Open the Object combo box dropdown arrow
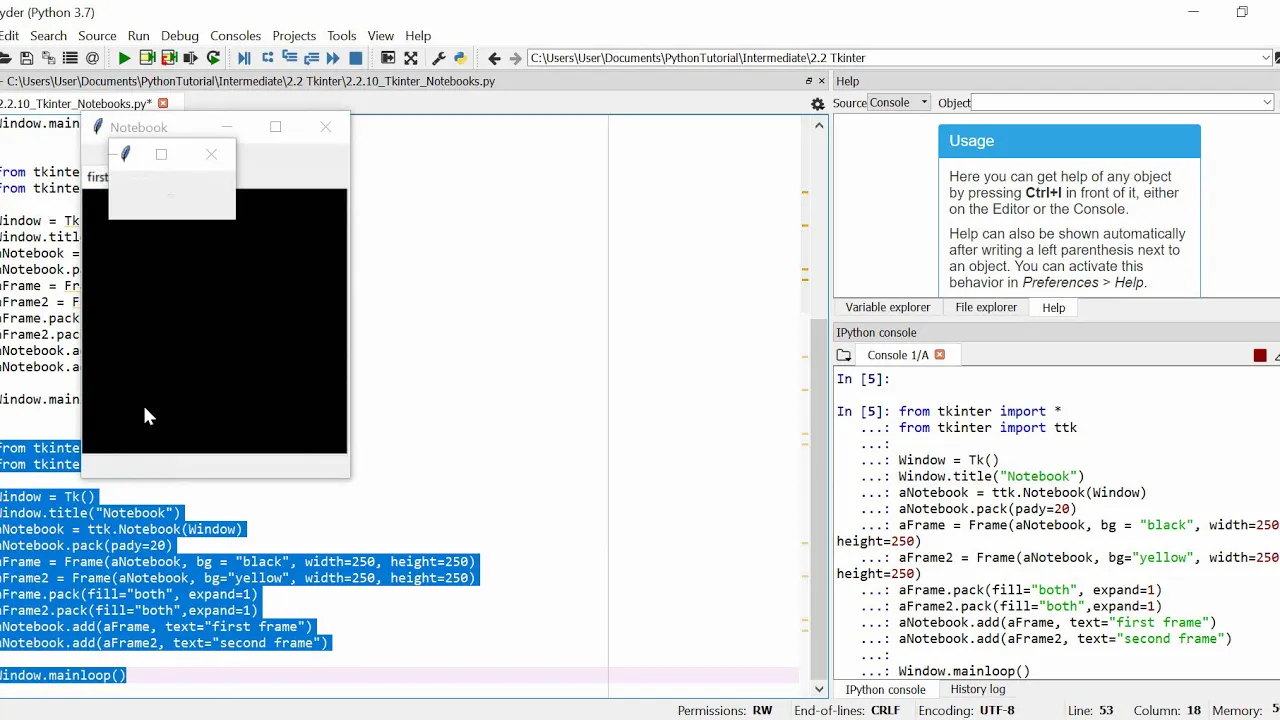The image size is (1280, 720). click(1267, 103)
